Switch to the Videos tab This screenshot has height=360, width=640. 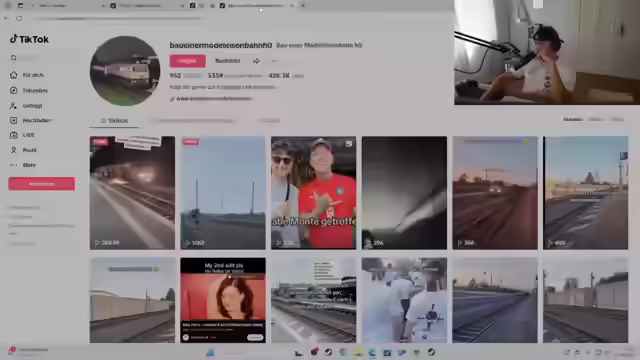click(114, 121)
